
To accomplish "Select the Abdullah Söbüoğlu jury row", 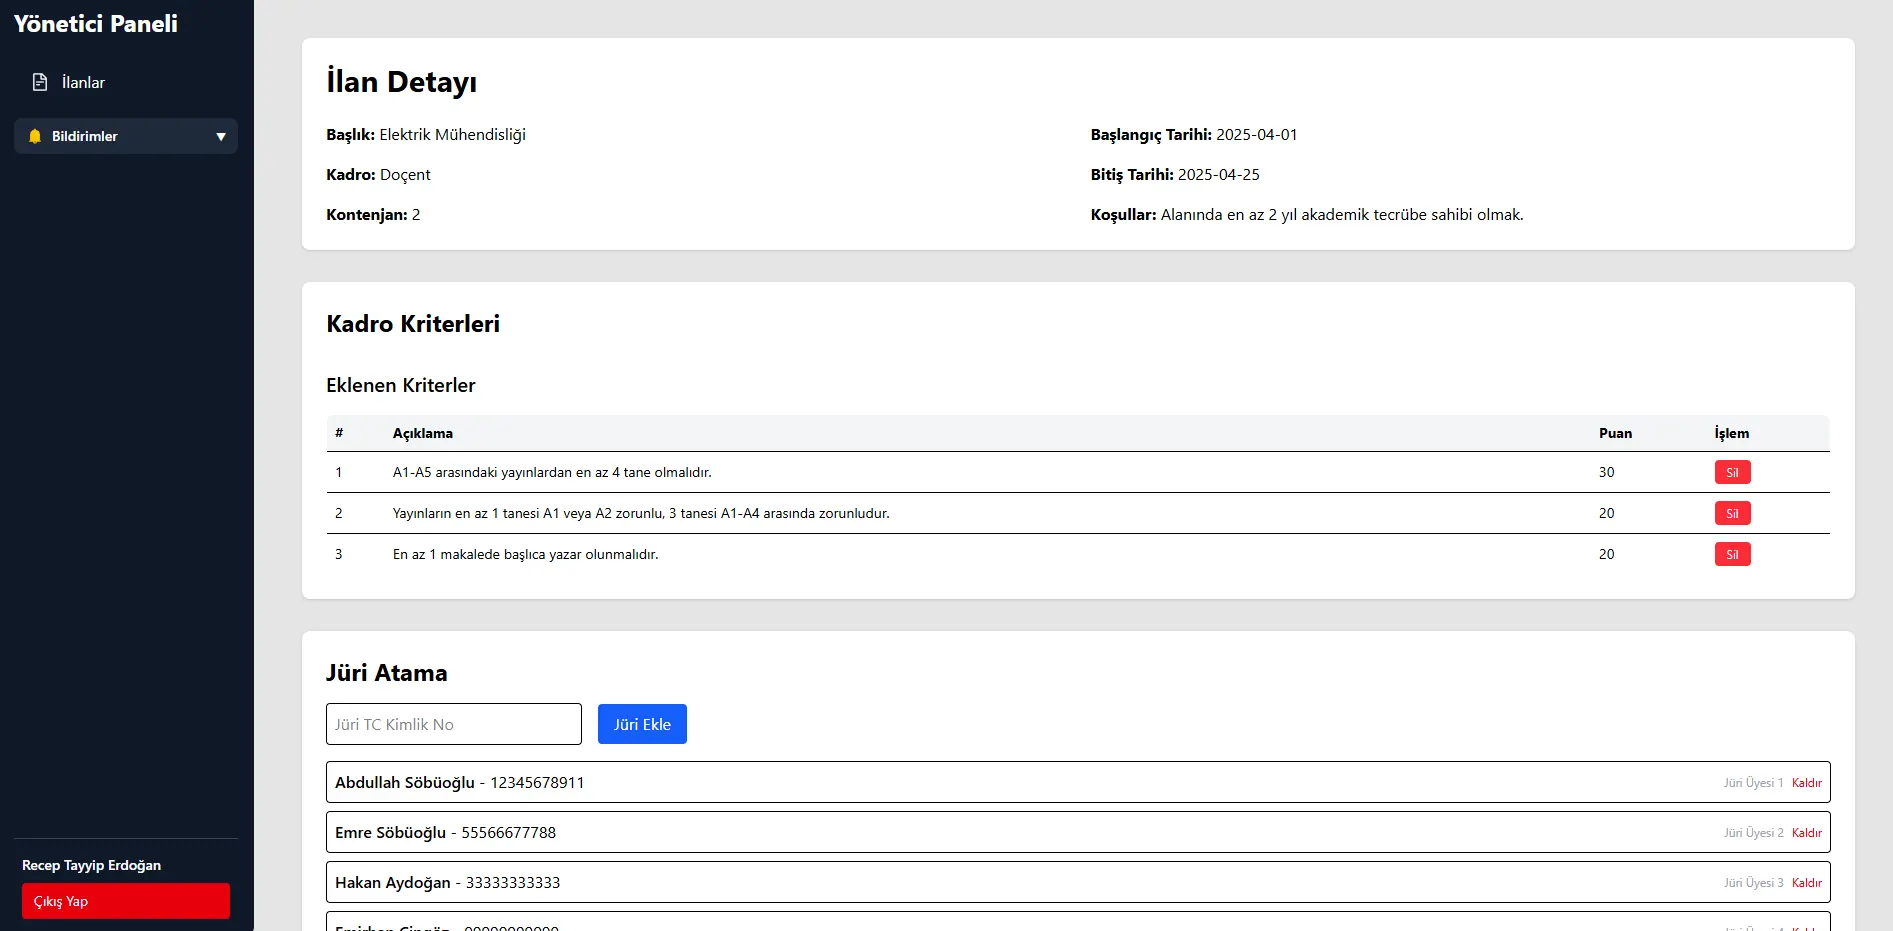I will point(1078,782).
